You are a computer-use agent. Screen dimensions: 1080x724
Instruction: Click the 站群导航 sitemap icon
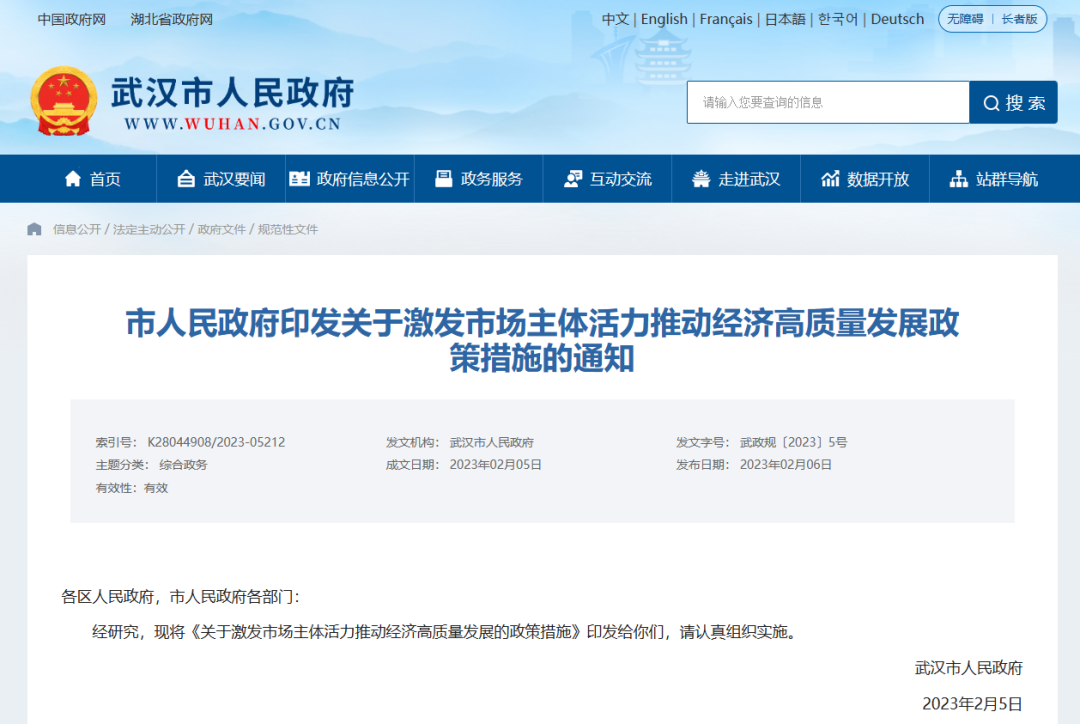point(959,179)
